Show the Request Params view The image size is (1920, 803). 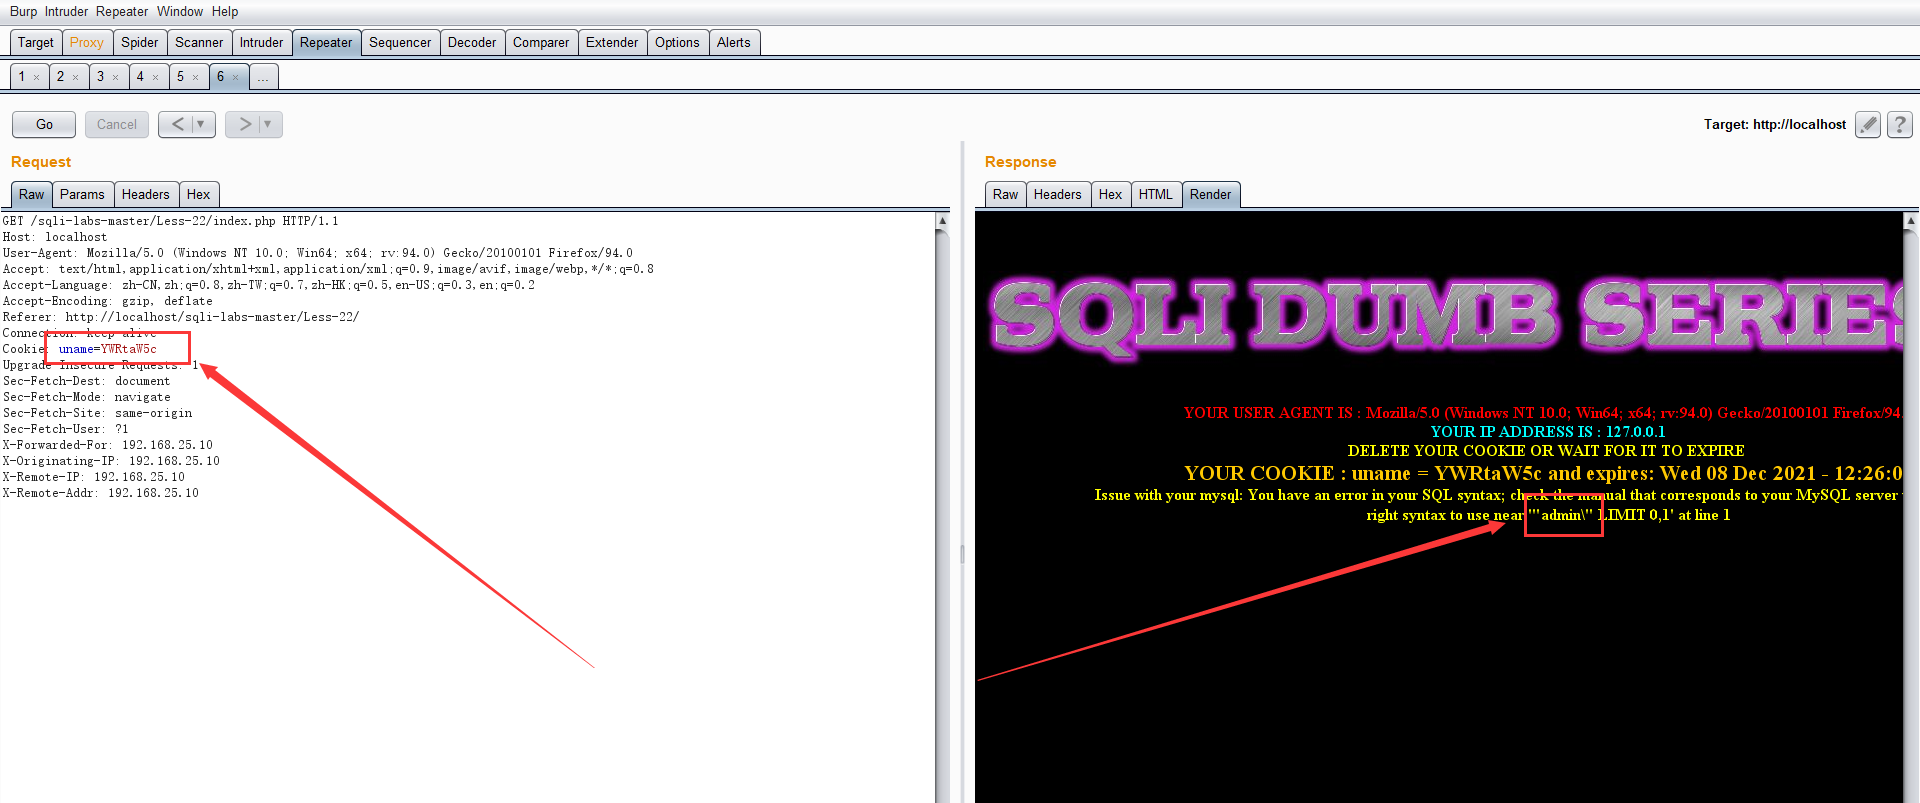pyautogui.click(x=82, y=195)
